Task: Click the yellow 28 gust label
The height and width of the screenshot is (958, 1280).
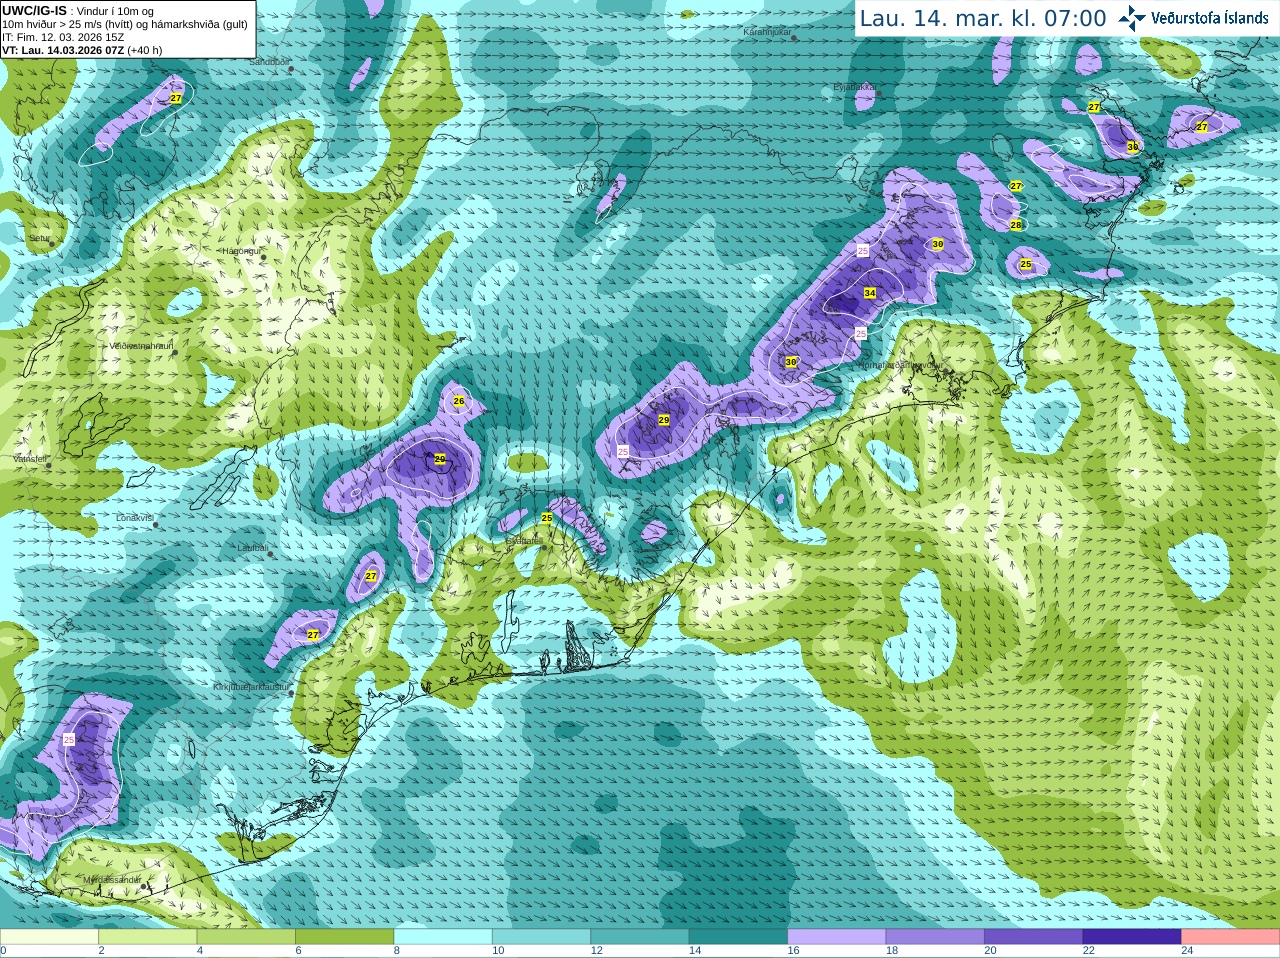Action: click(1016, 225)
